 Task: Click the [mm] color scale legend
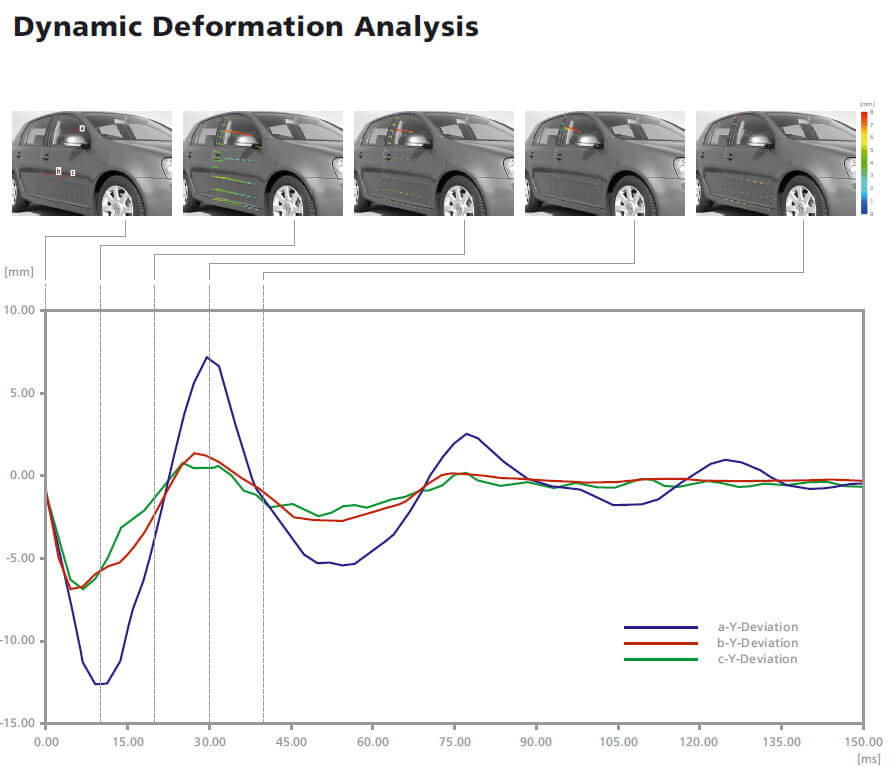click(867, 160)
